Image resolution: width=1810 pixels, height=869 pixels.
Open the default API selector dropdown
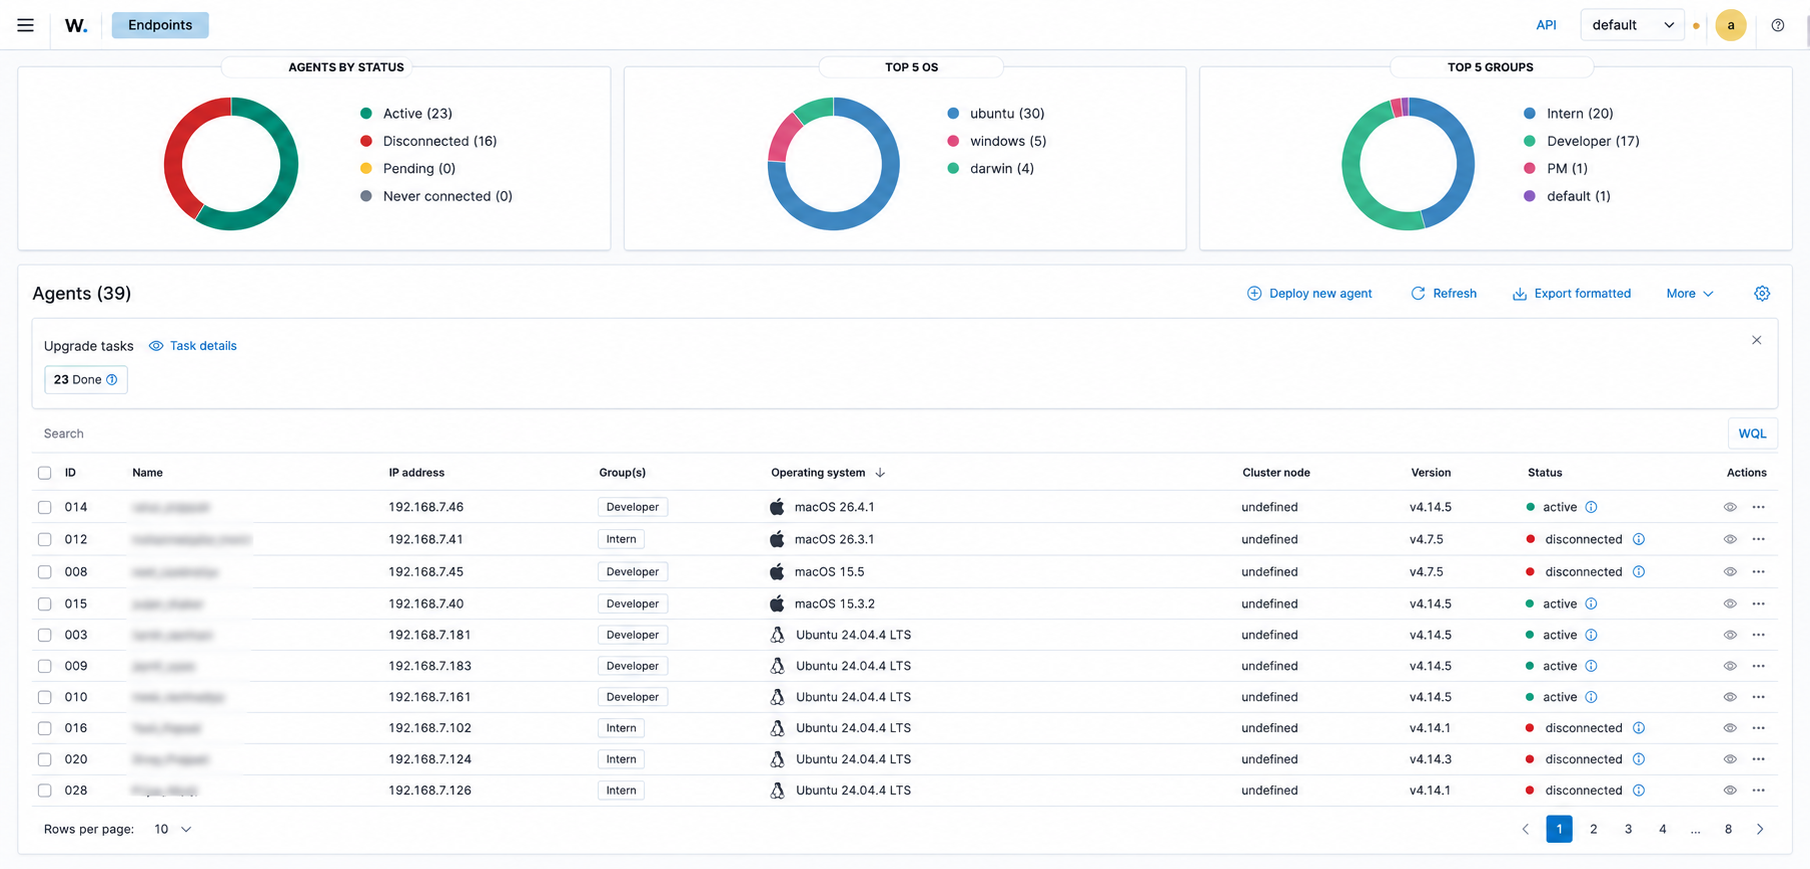click(x=1632, y=25)
